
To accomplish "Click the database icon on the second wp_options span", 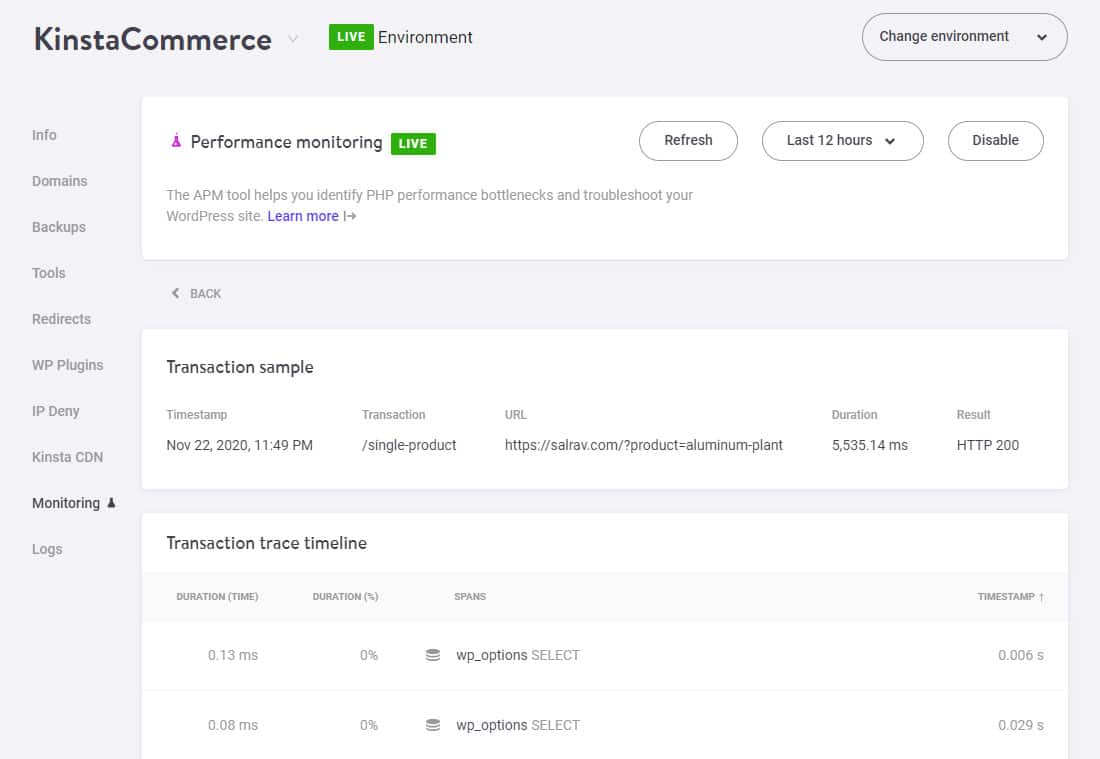I will 434,724.
